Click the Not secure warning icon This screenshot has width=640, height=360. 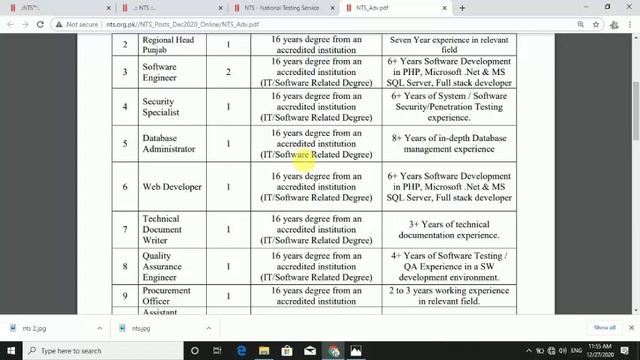(x=59, y=24)
